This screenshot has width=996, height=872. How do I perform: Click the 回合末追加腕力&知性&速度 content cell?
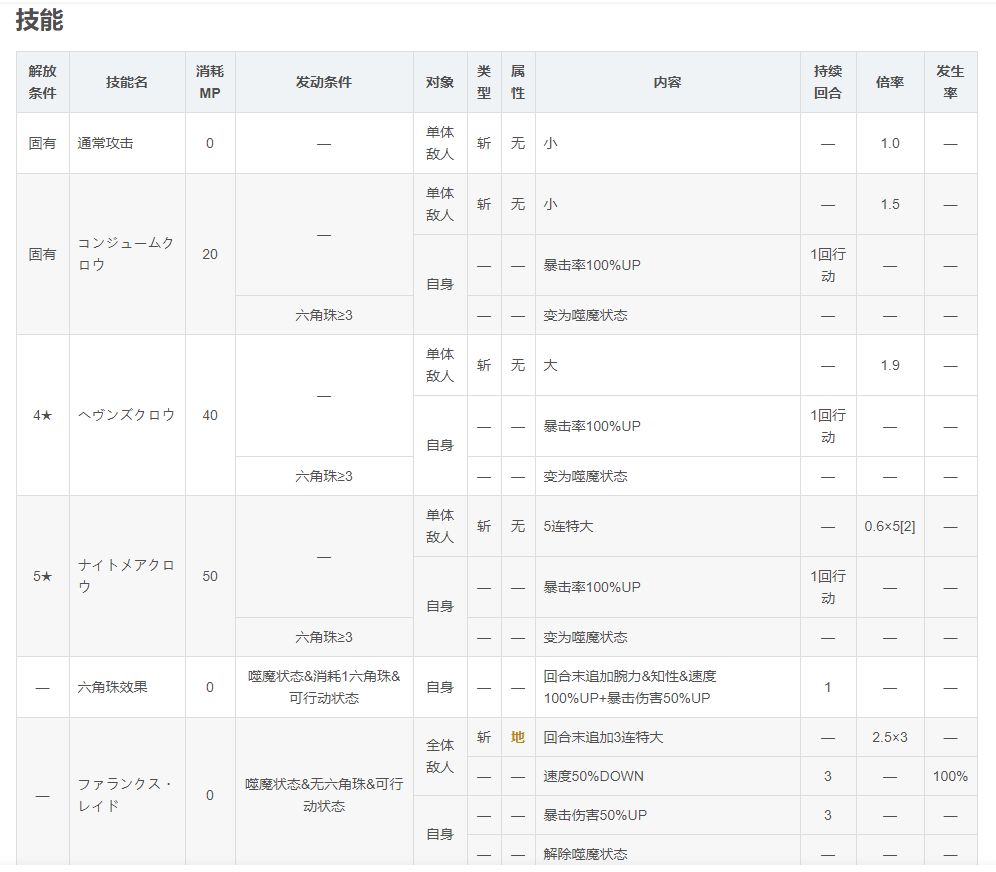pos(667,687)
